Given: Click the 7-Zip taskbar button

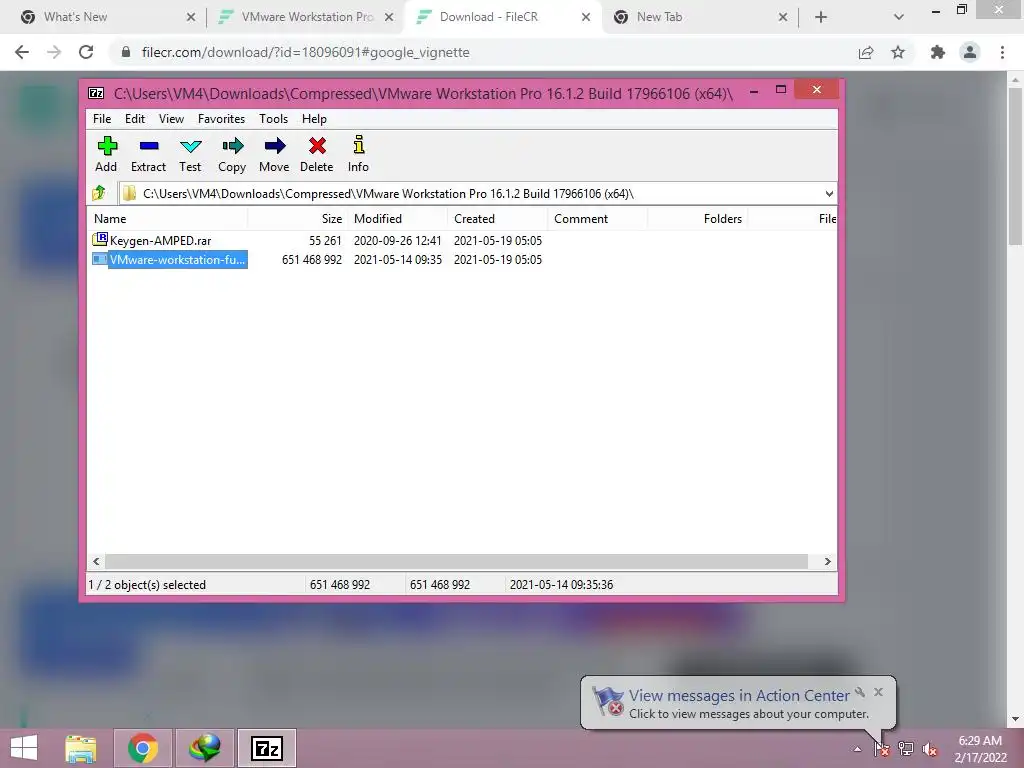Looking at the screenshot, I should (266, 748).
